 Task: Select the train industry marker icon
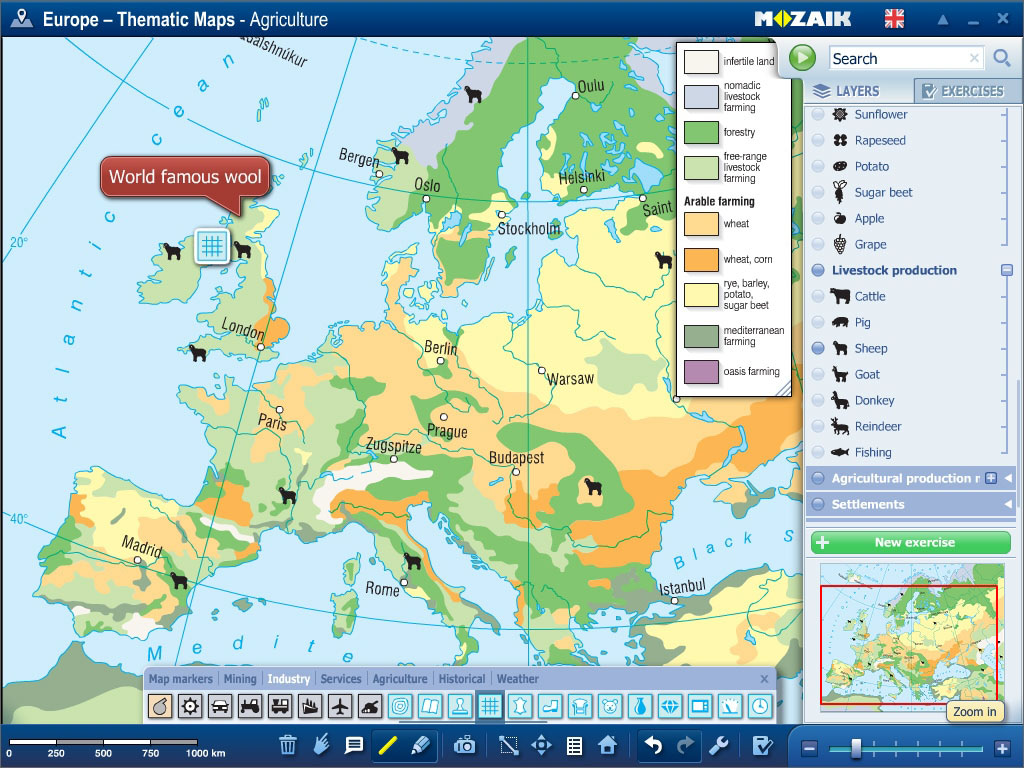pyautogui.click(x=280, y=706)
